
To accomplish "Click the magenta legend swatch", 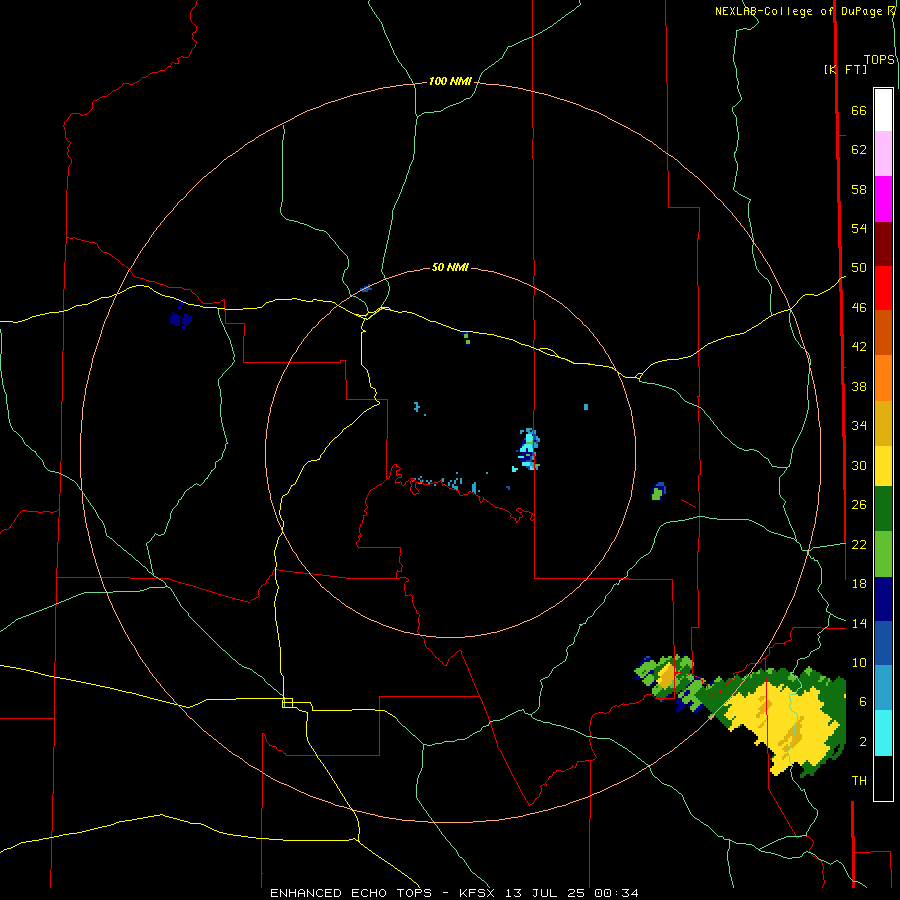I will pyautogui.click(x=883, y=199).
